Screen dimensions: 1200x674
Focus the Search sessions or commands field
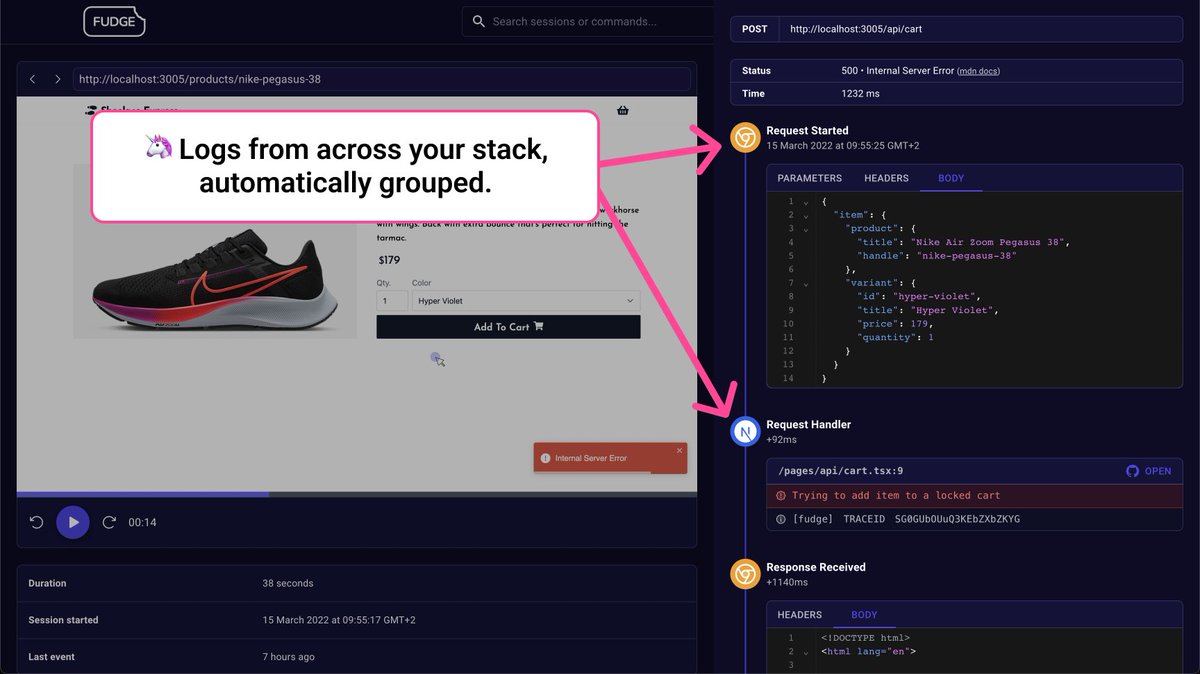(588, 21)
